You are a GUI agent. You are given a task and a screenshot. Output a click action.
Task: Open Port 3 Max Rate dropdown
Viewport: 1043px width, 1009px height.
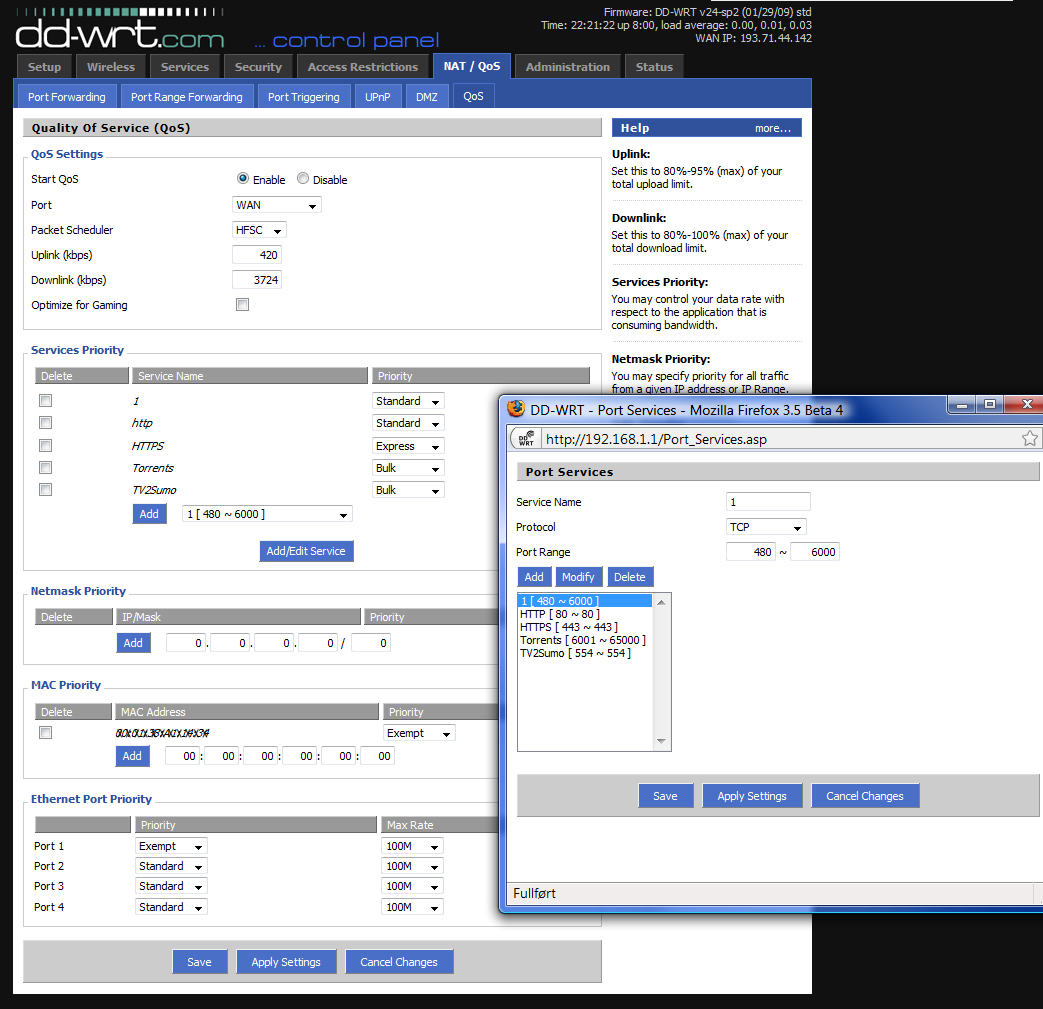coord(412,886)
